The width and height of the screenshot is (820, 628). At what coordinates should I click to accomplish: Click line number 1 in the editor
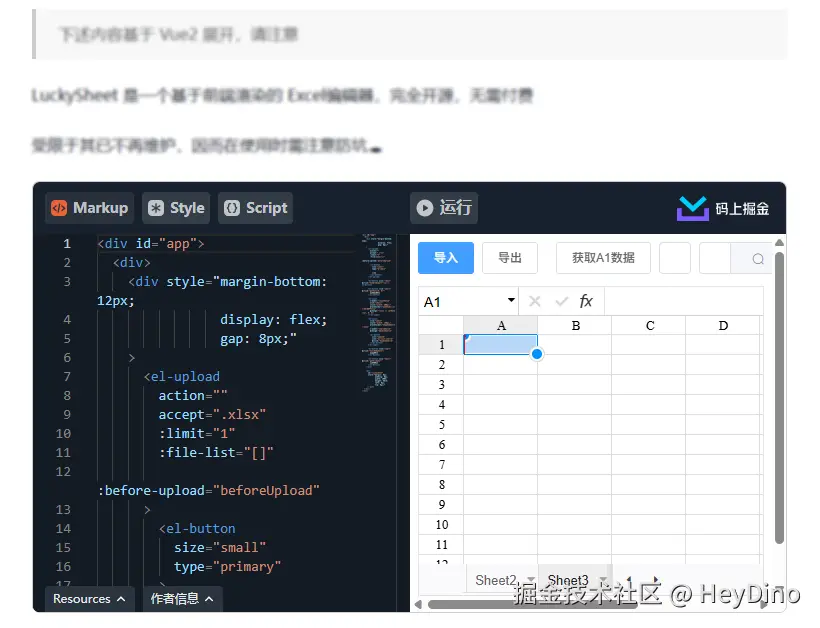point(67,244)
